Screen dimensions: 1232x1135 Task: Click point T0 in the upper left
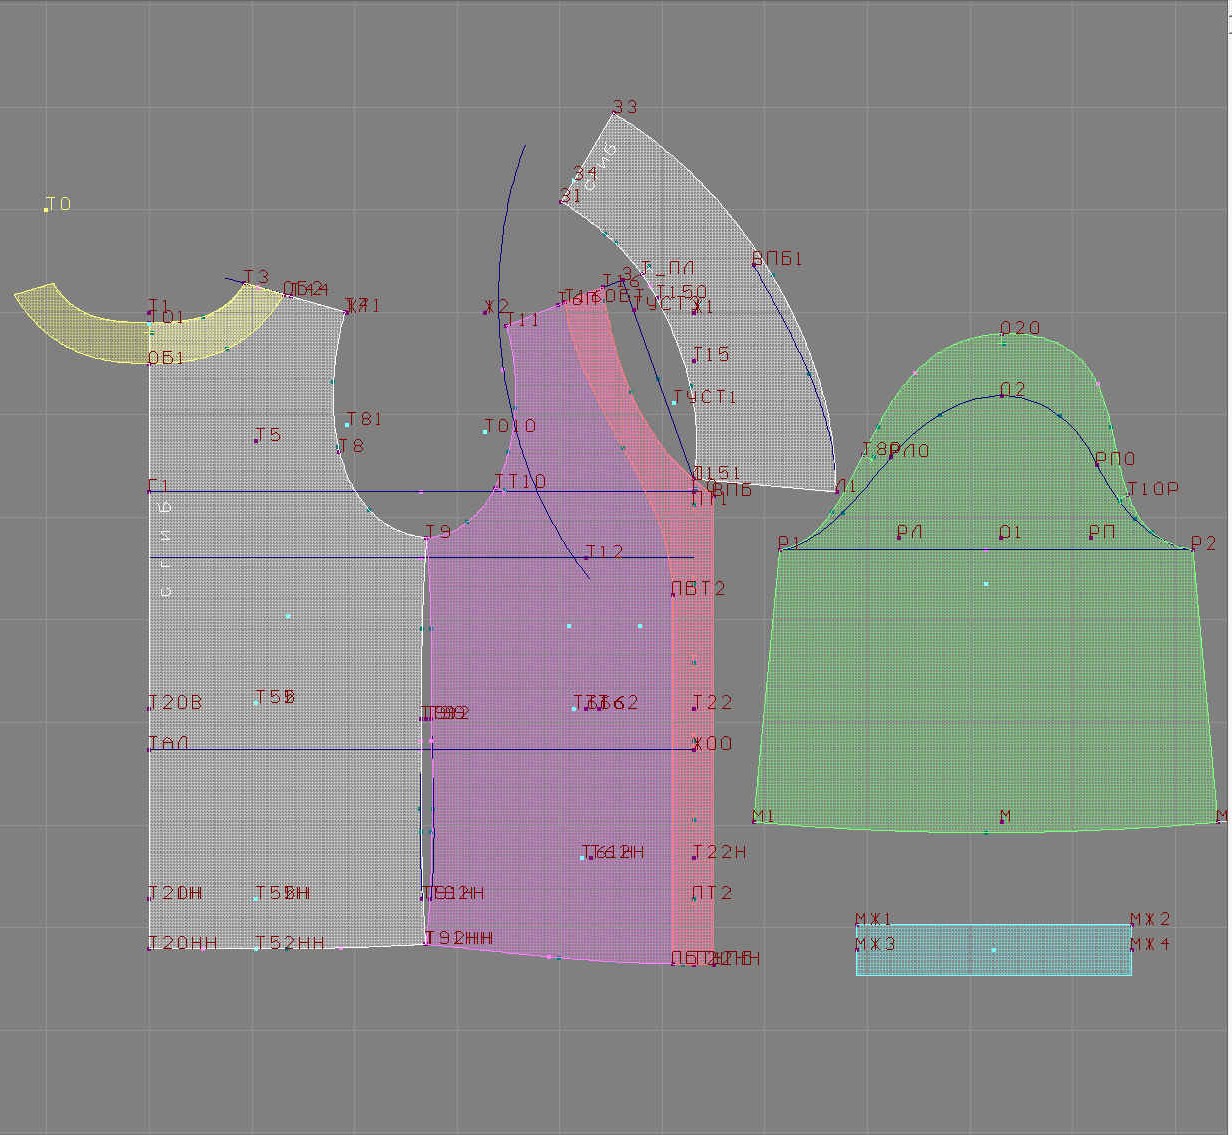[x=47, y=210]
